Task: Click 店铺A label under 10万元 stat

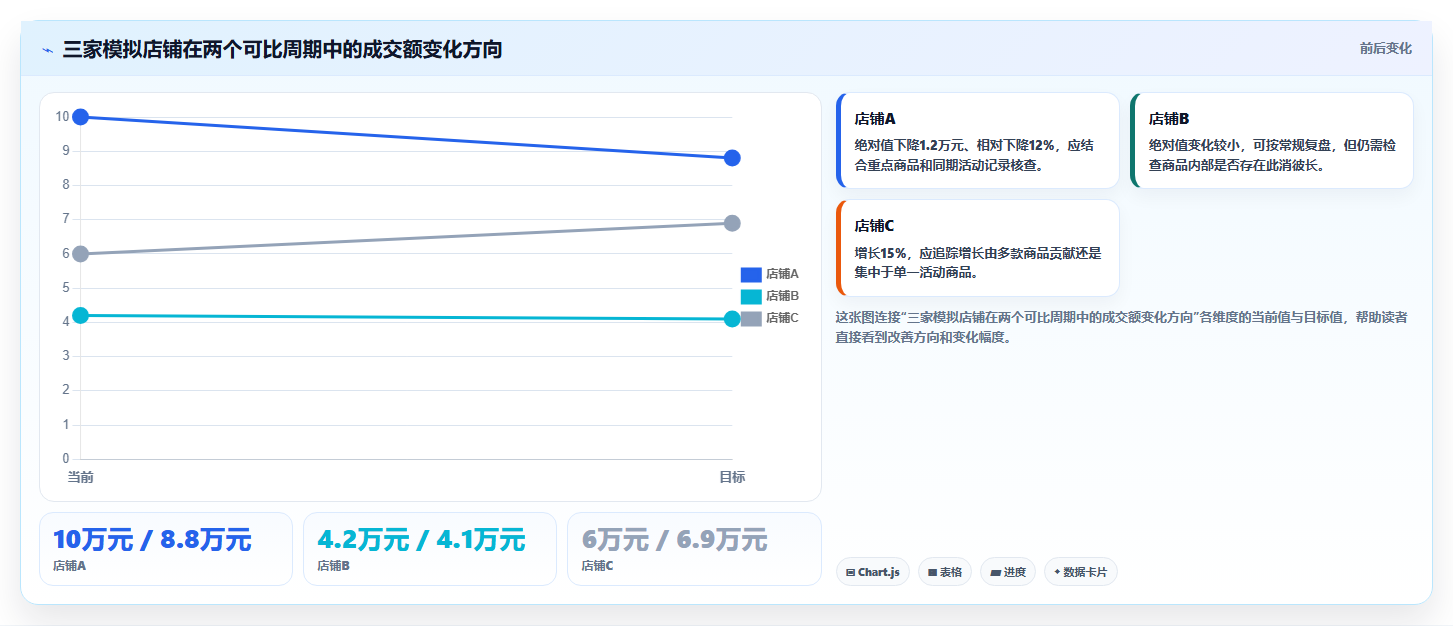Action: click(69, 566)
